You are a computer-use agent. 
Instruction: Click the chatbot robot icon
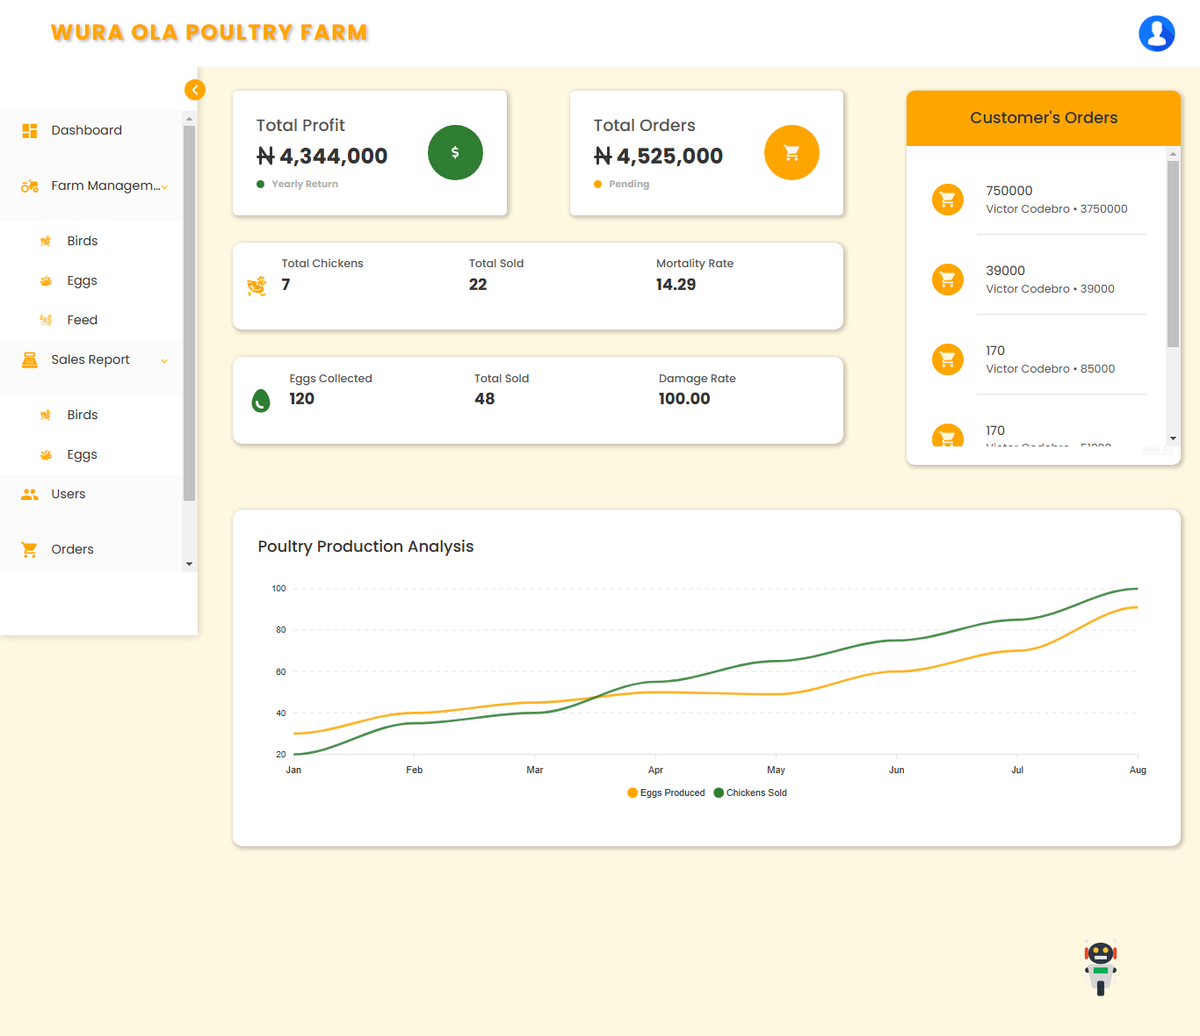coord(1100,967)
